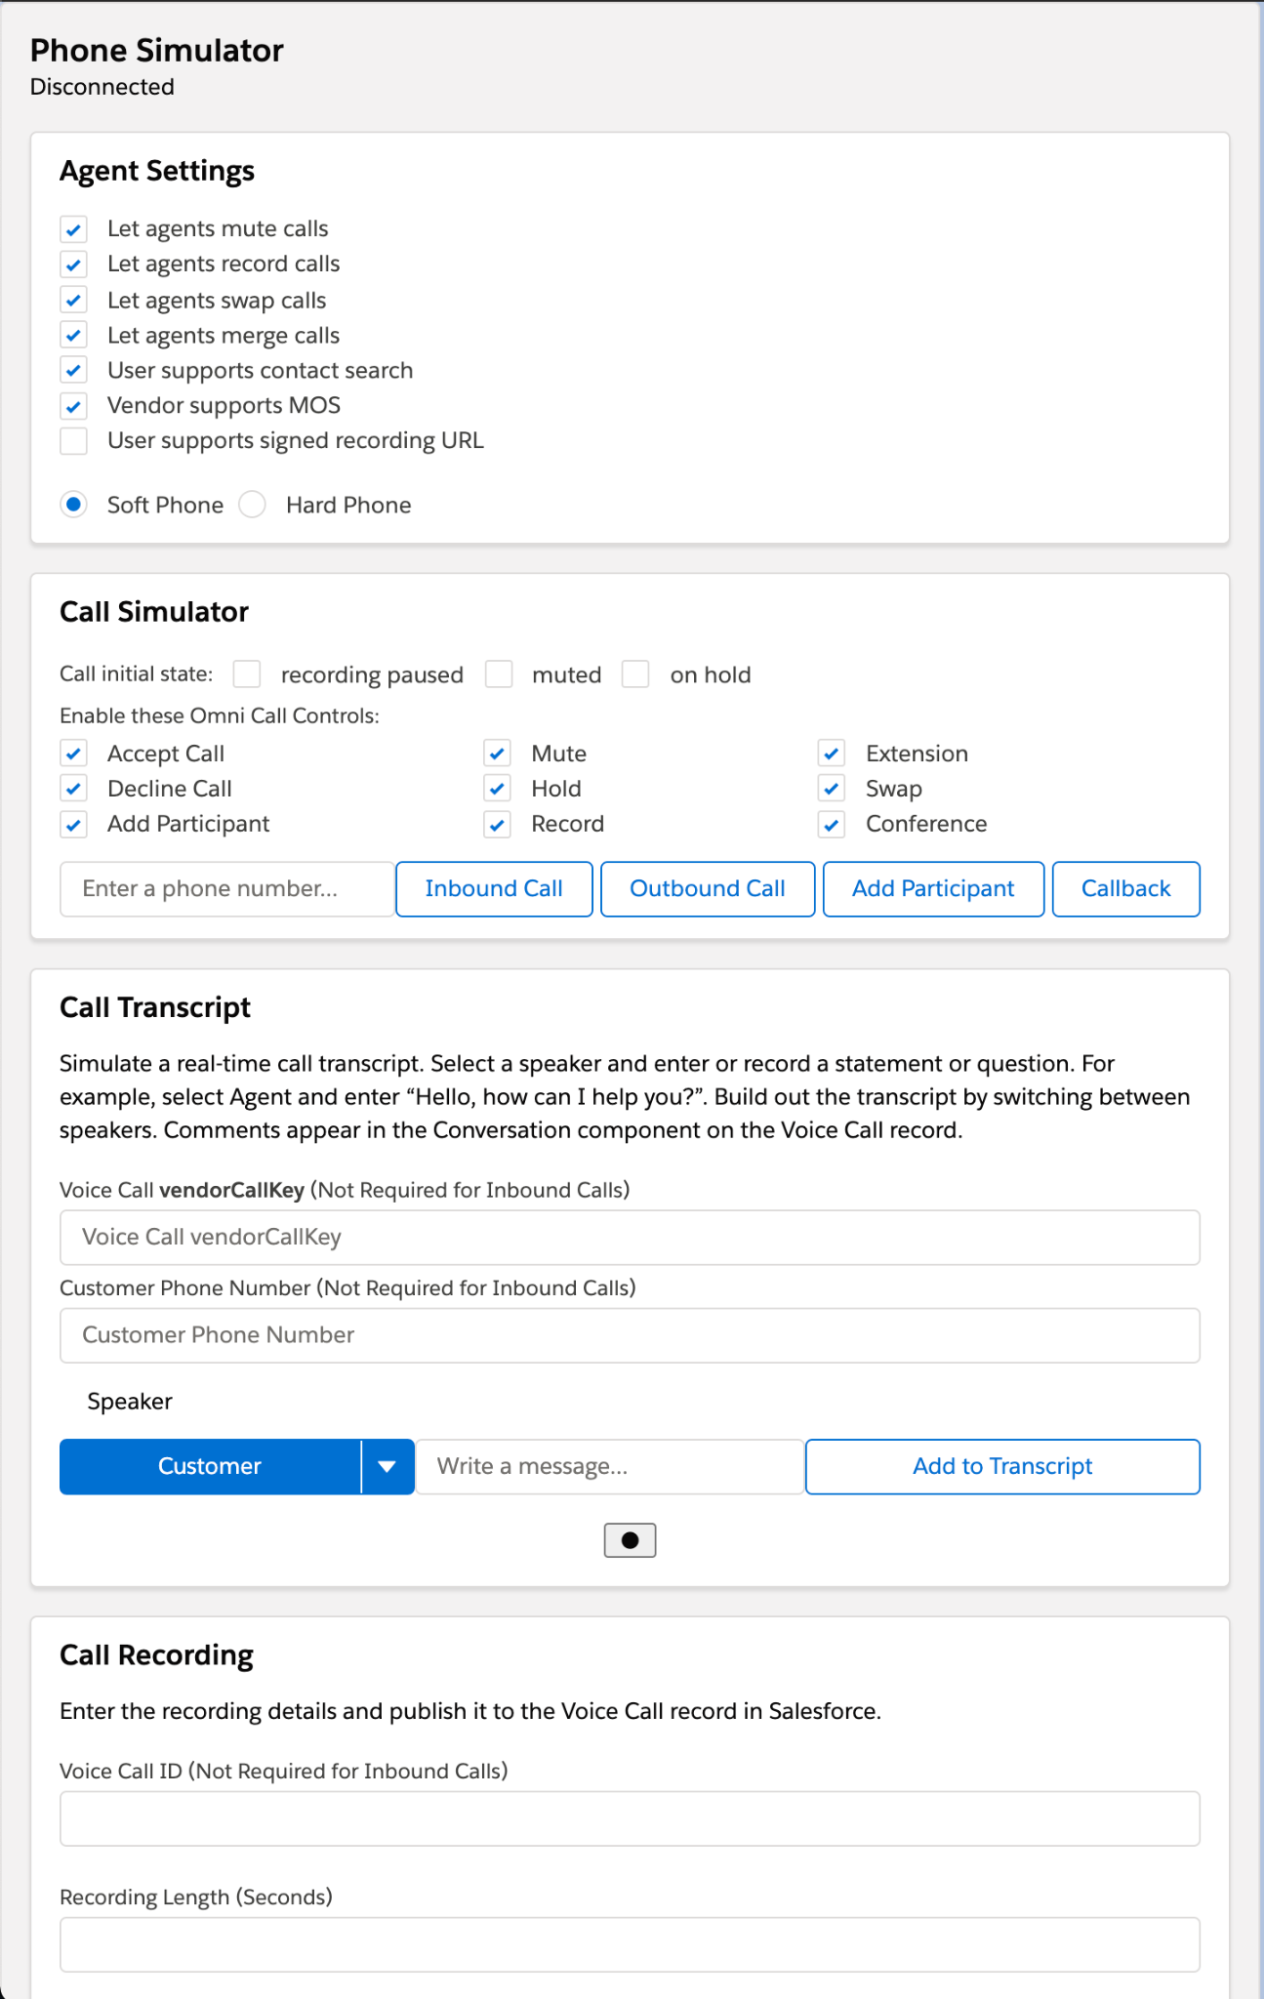Check the recording paused initial state

coord(247,675)
